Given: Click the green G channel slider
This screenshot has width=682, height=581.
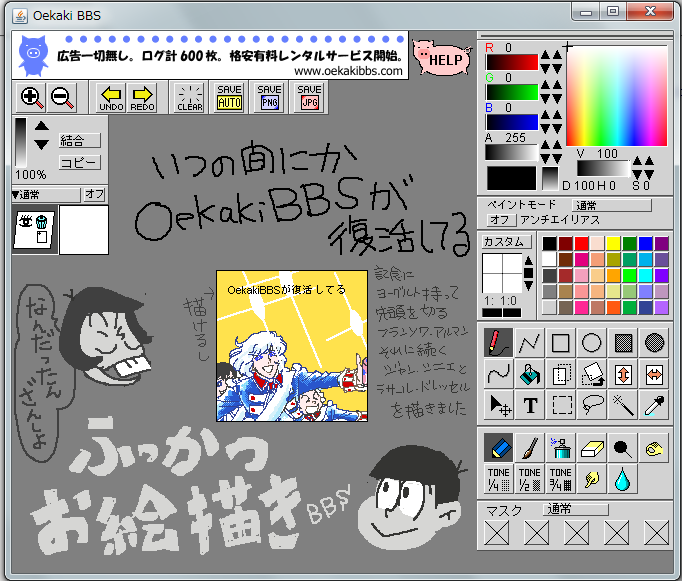Looking at the screenshot, I should click(x=512, y=92).
